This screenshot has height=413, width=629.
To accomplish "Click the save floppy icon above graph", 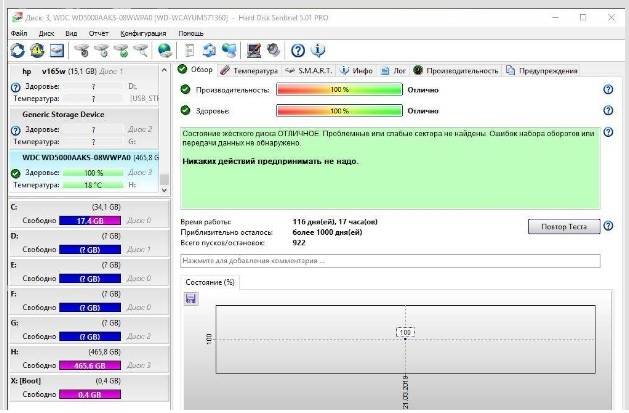I will pyautogui.click(x=191, y=298).
